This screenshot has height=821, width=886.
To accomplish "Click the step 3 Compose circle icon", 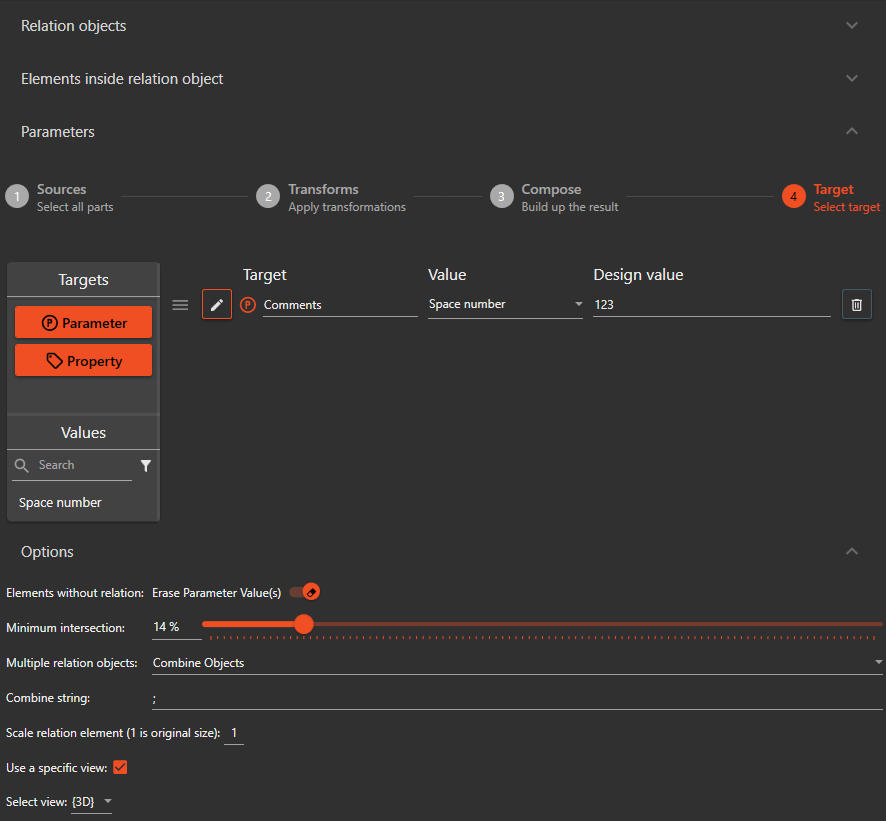I will pos(501,197).
